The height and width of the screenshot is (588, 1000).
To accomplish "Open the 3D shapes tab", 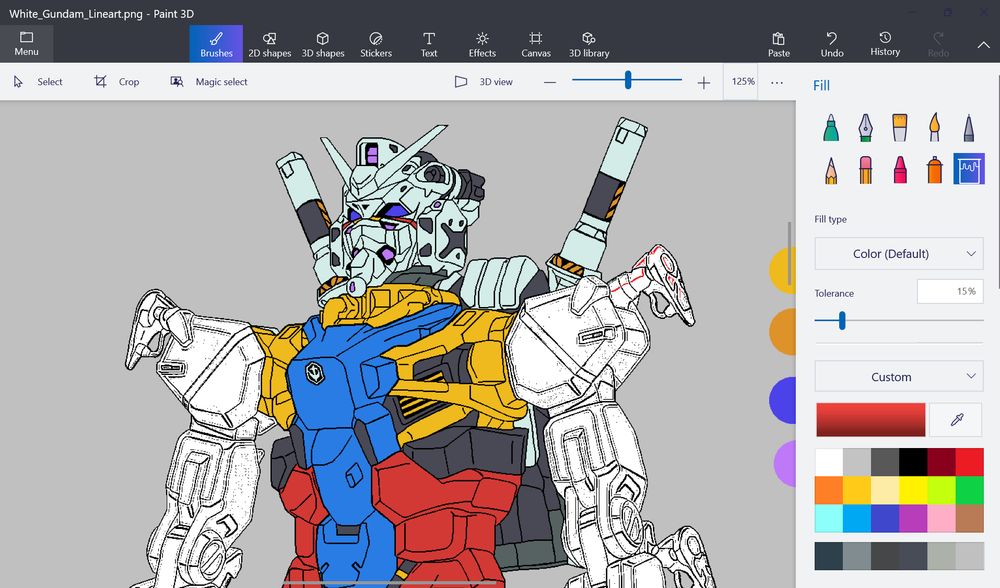I will (323, 43).
